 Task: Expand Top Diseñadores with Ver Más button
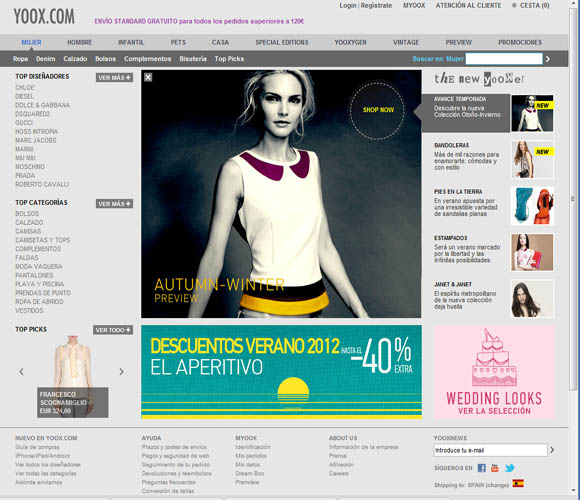[x=114, y=78]
